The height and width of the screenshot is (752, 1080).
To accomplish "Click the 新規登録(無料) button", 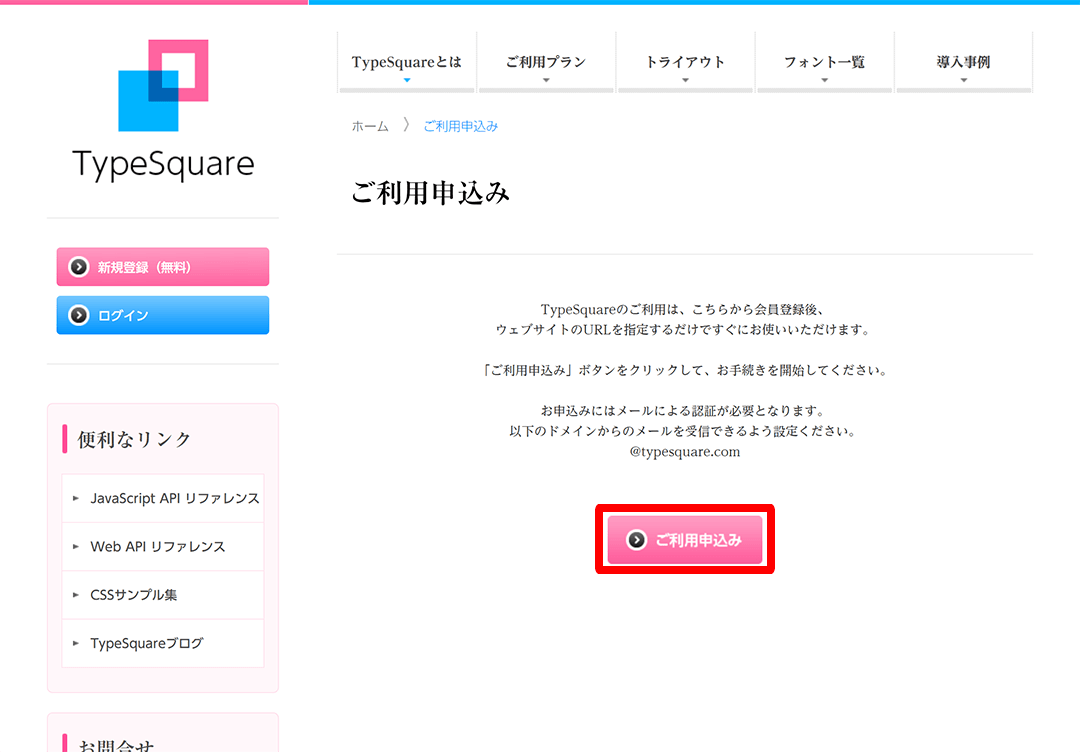I will 163,267.
